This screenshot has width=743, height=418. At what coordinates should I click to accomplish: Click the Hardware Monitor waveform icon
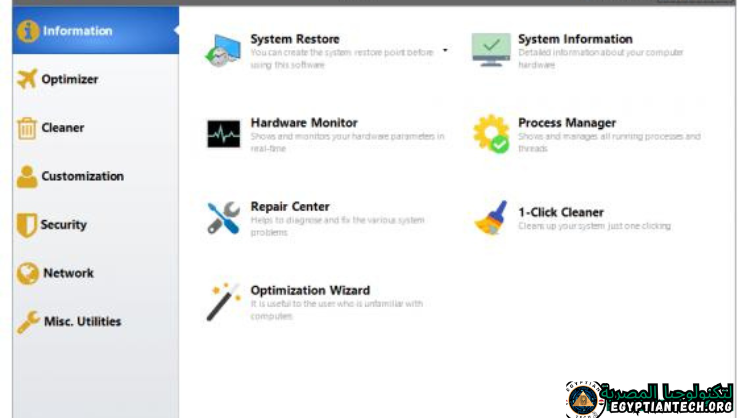[223, 134]
